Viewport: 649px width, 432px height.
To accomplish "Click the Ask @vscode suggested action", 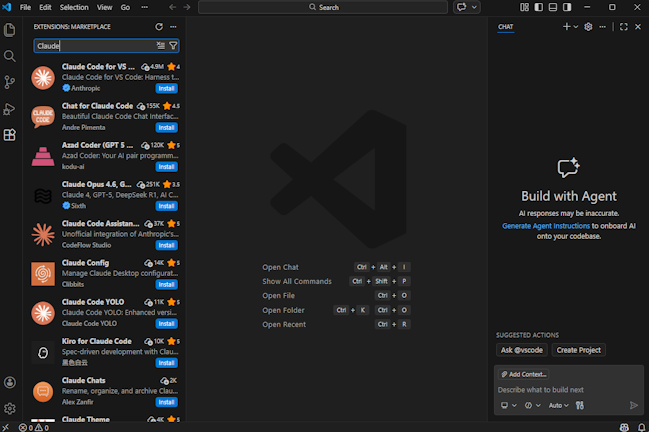I will pyautogui.click(x=522, y=350).
